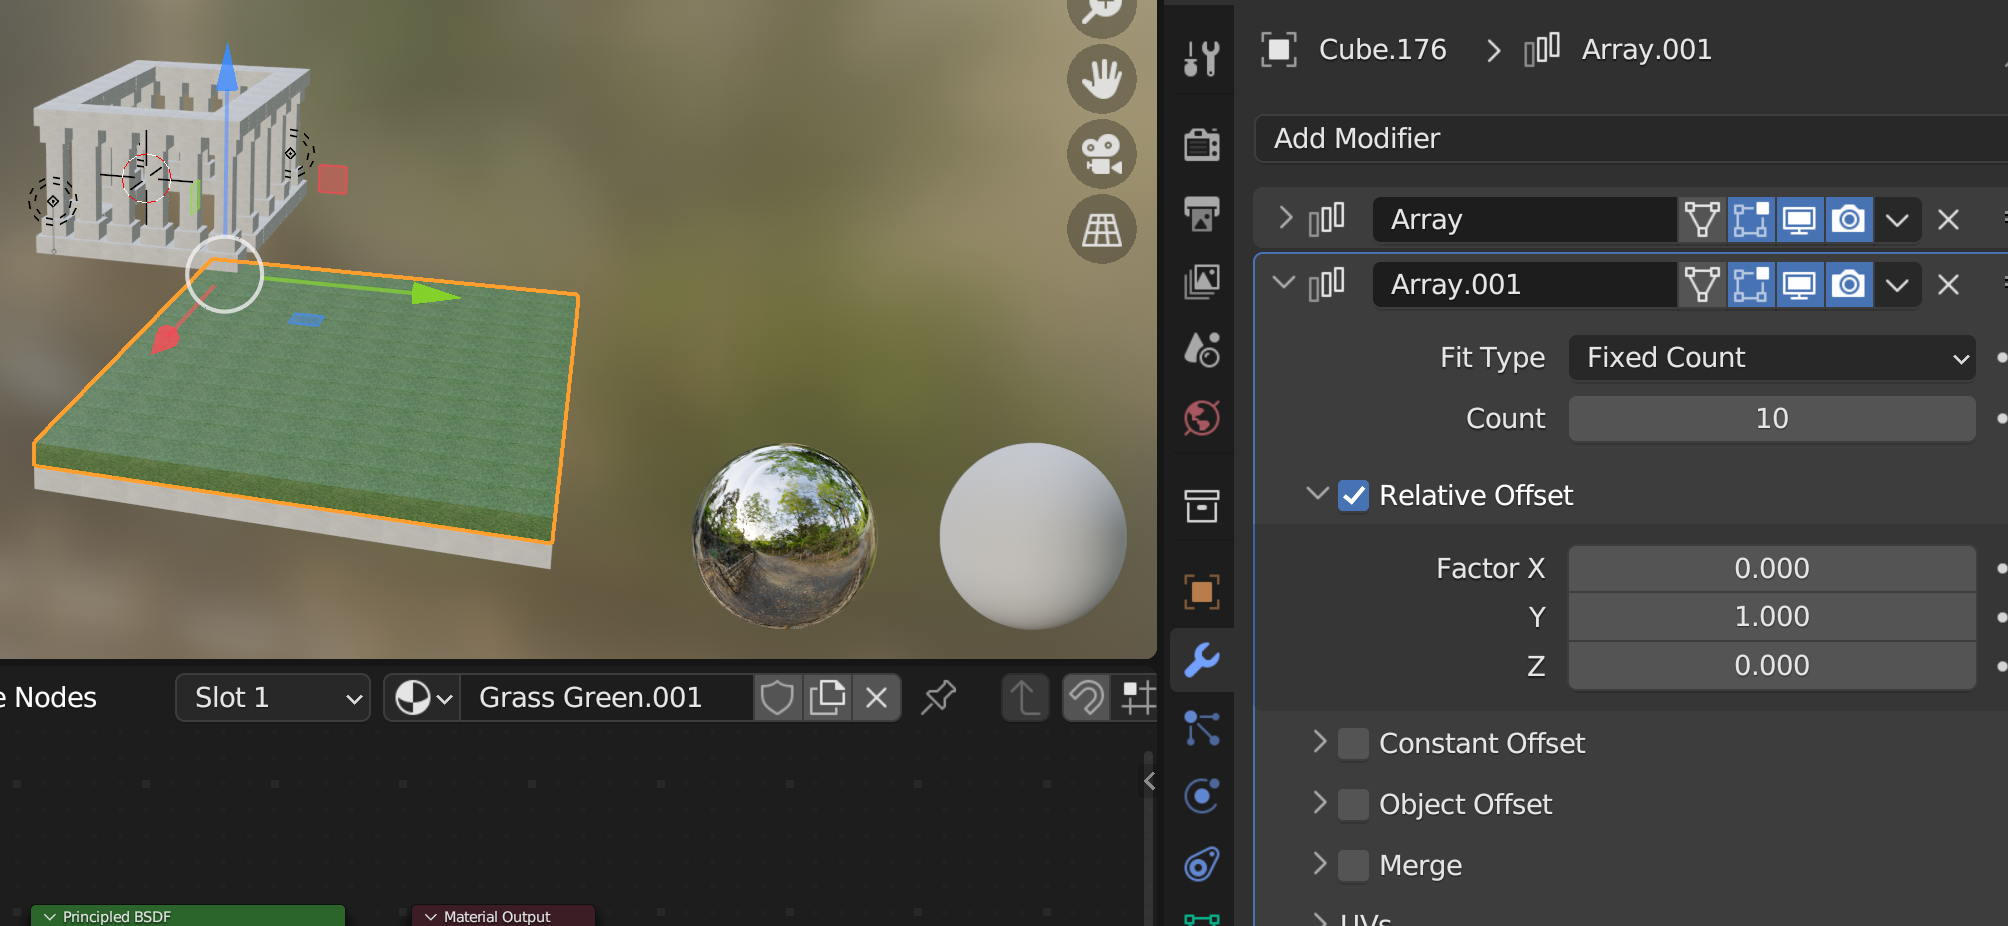Click the Count value field
The height and width of the screenshot is (926, 2008).
pos(1772,418)
